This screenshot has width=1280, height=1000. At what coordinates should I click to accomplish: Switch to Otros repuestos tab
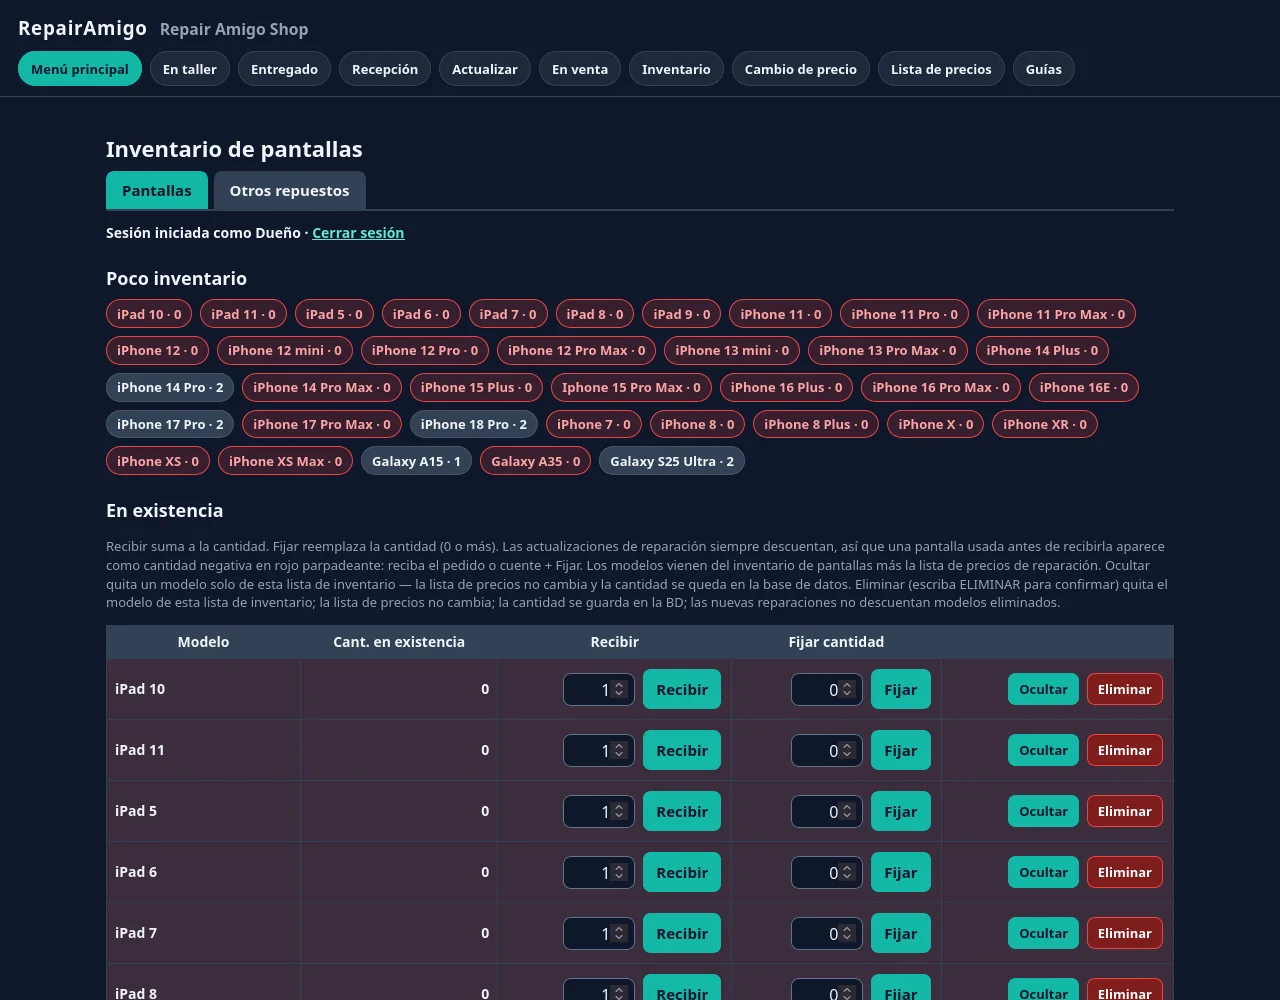pos(290,190)
